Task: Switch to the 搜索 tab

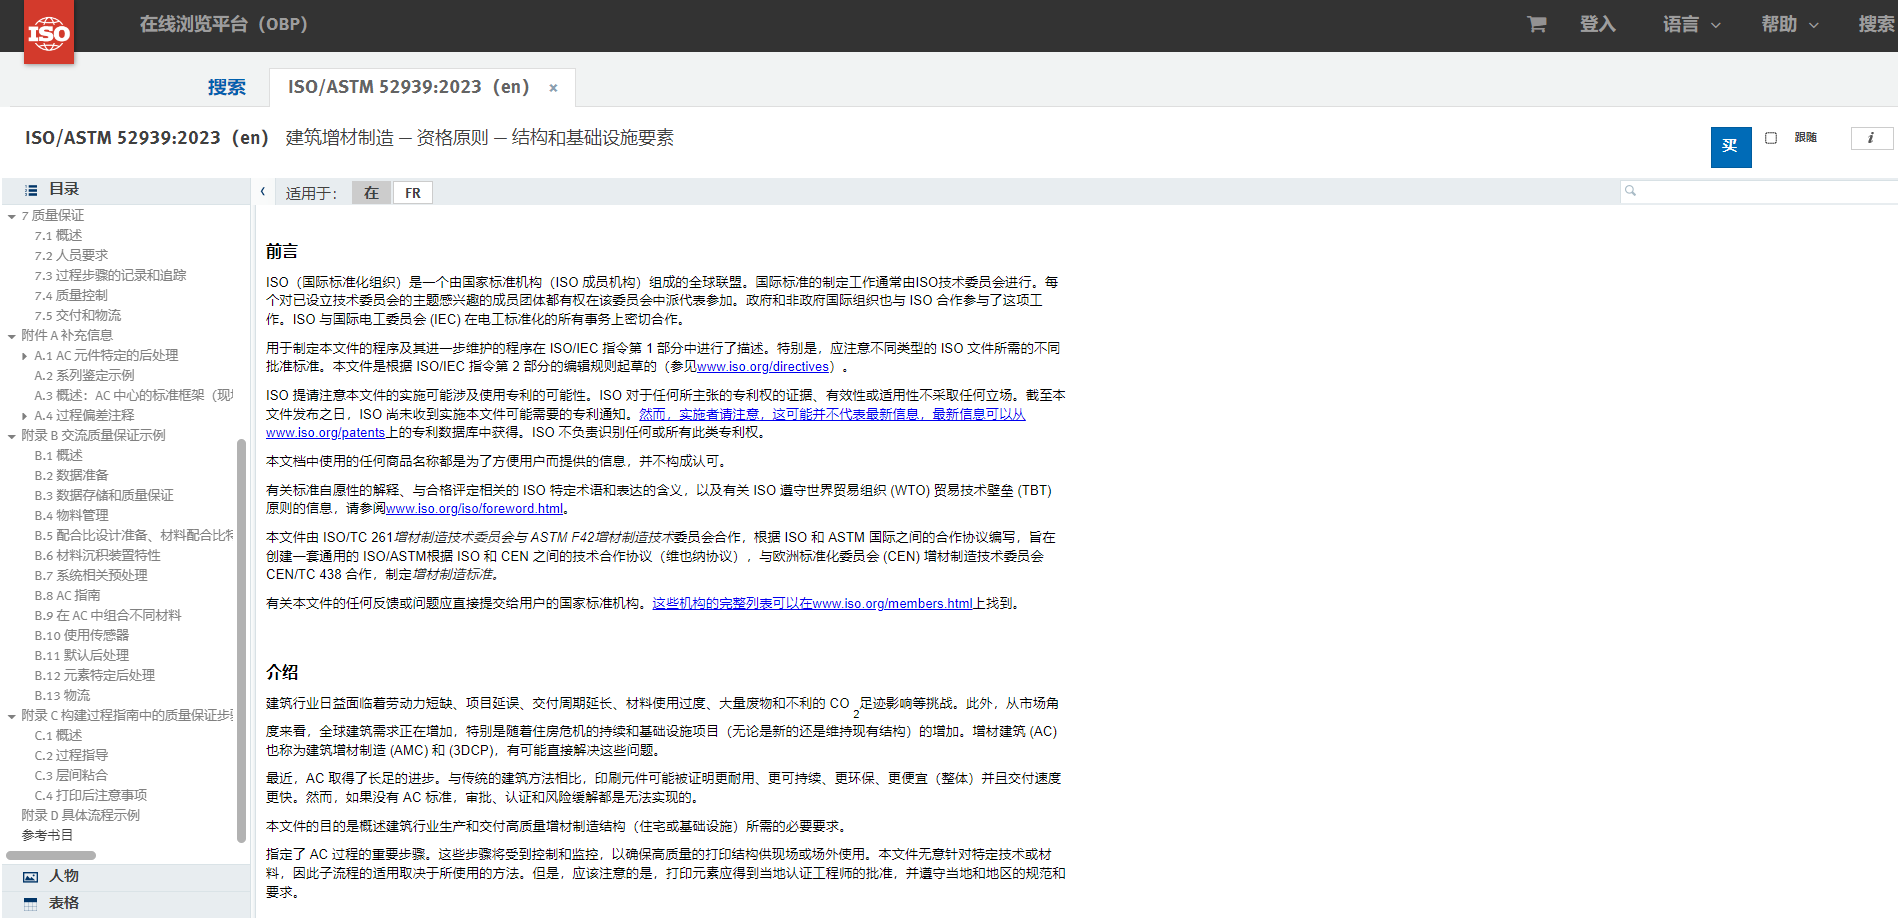Action: coord(227,87)
